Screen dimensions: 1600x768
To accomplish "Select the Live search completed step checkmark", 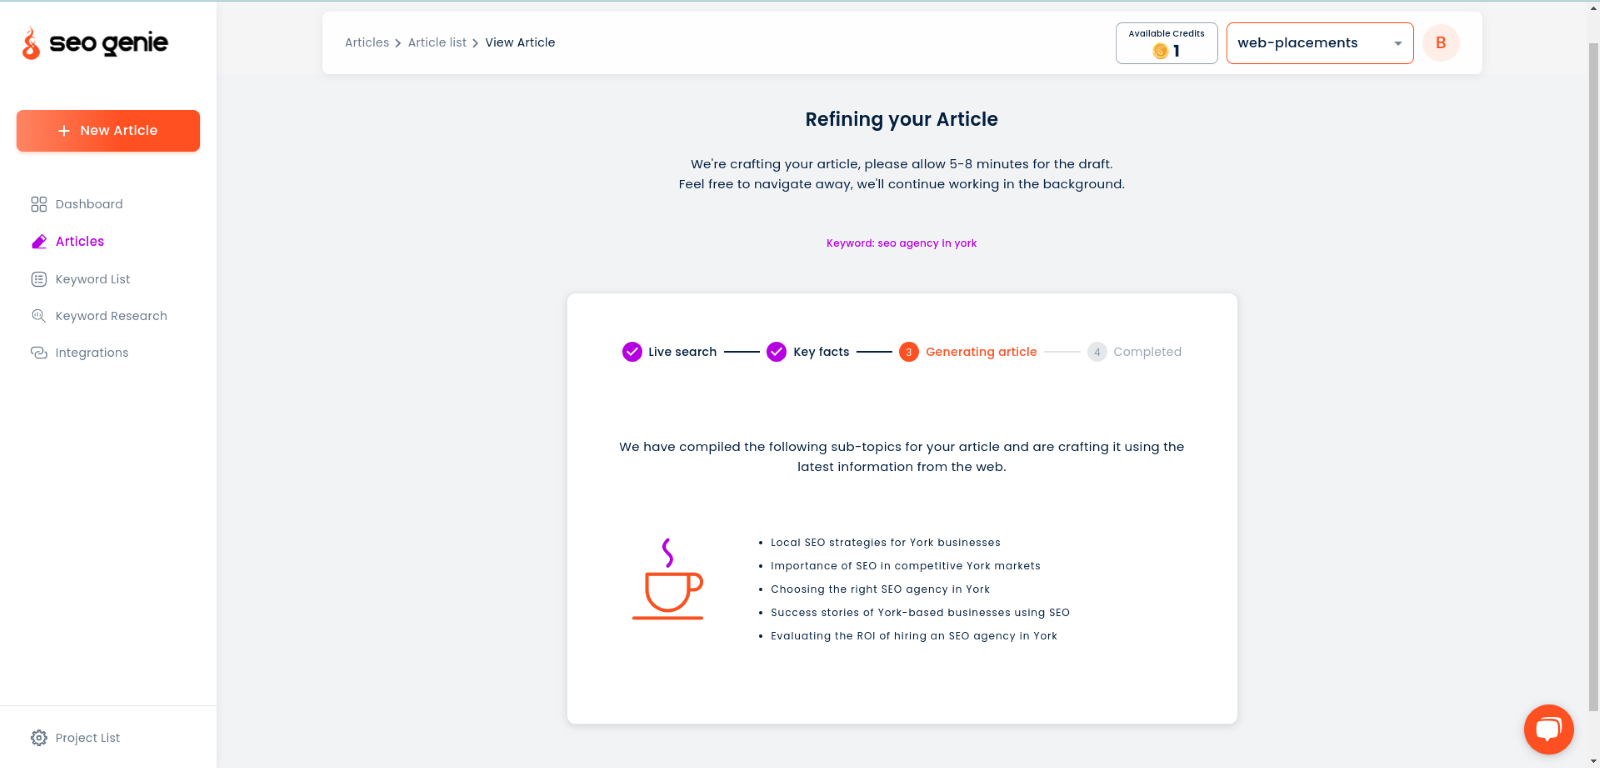I will pyautogui.click(x=631, y=352).
